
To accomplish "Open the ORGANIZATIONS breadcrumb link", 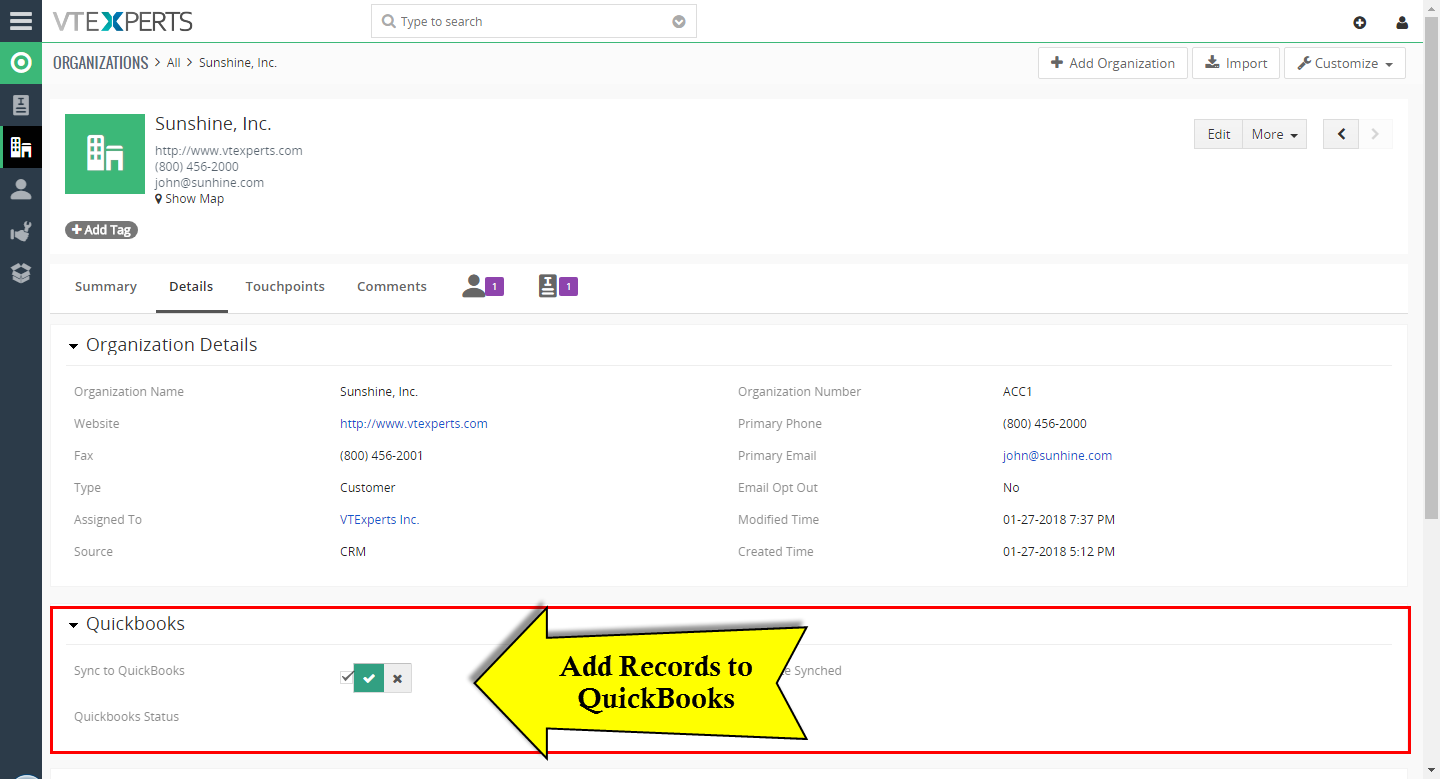I will click(100, 62).
